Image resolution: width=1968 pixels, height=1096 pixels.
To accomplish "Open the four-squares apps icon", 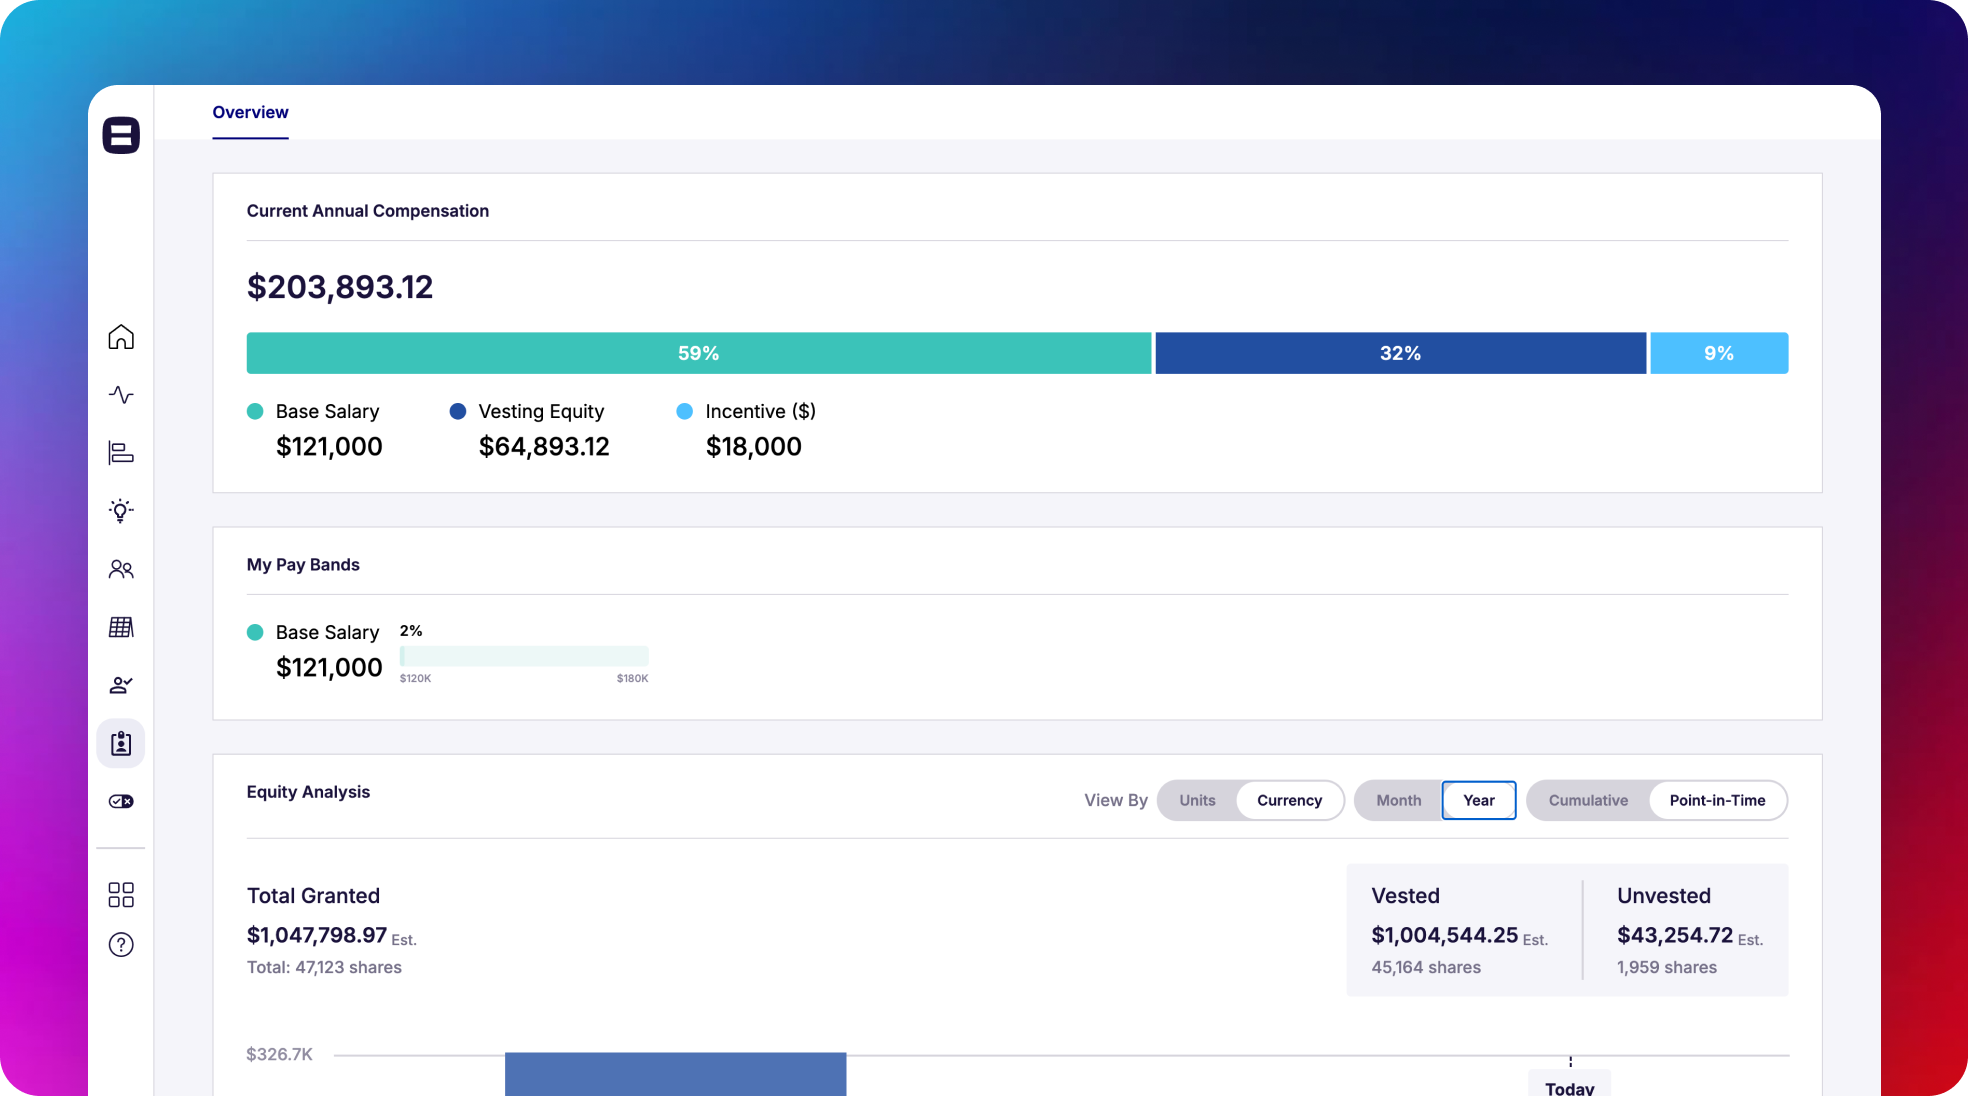I will click(x=121, y=894).
